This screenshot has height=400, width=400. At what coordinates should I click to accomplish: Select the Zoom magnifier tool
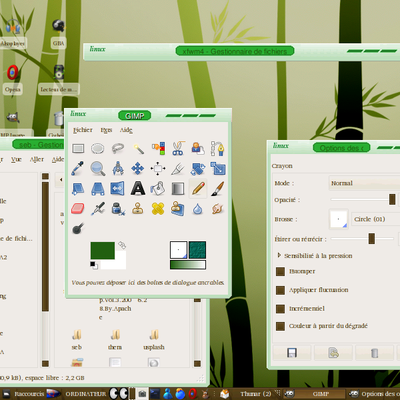98,168
